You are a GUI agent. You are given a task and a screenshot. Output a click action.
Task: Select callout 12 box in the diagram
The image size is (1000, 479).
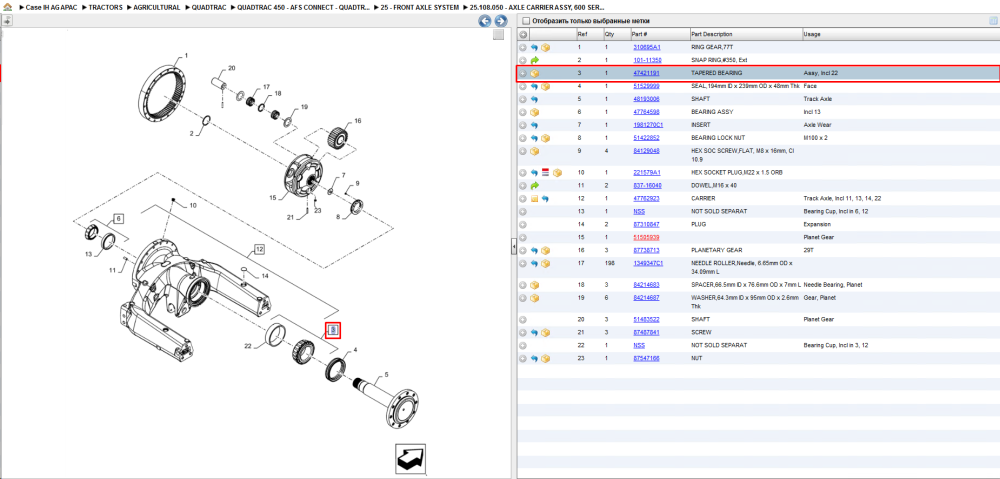click(x=260, y=249)
